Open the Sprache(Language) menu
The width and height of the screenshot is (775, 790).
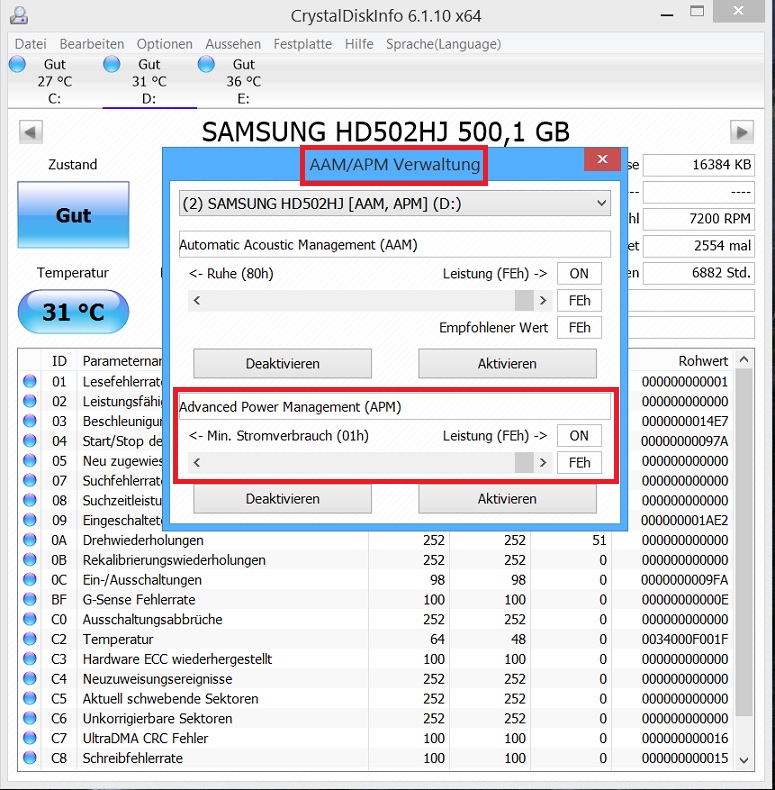pyautogui.click(x=443, y=44)
